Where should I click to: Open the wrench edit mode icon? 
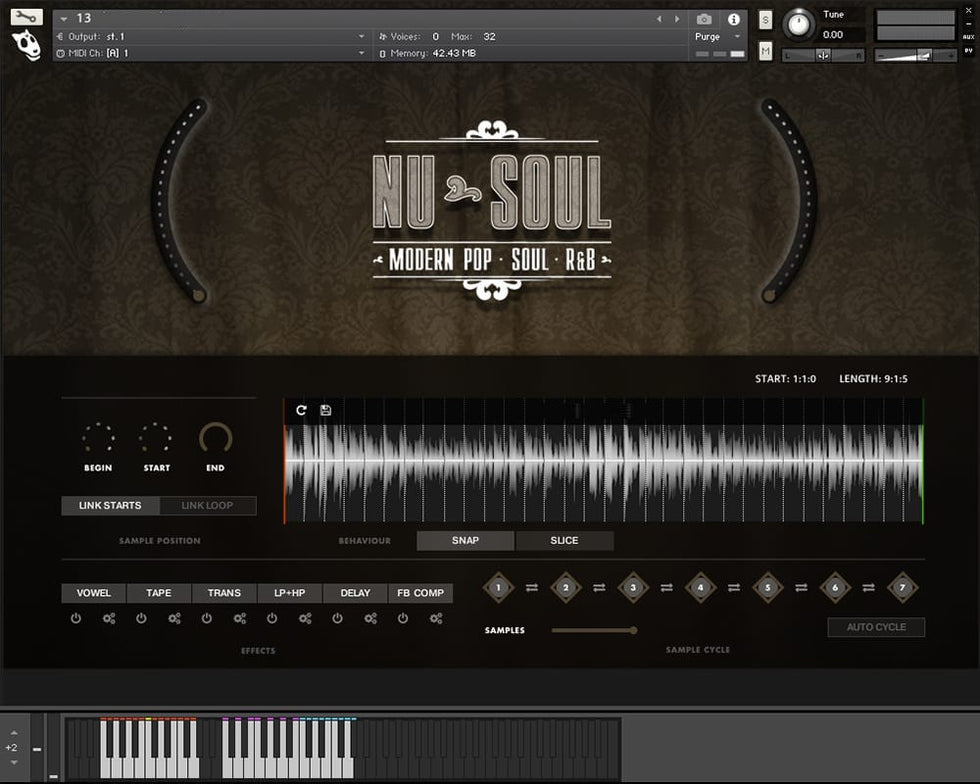(27, 16)
